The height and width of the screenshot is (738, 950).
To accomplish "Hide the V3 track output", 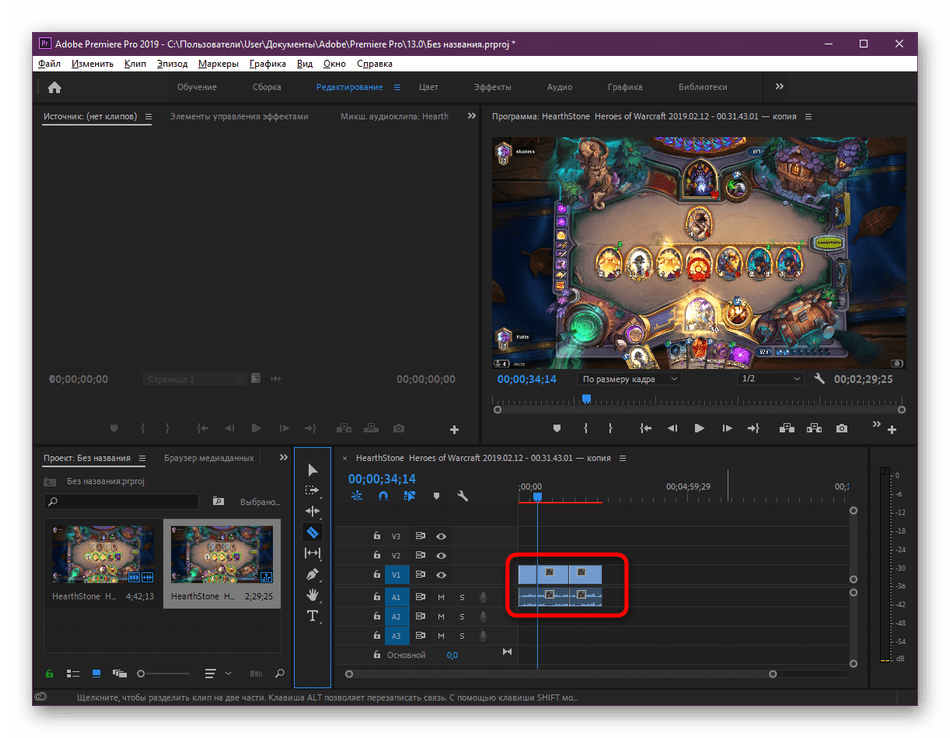I will click(441, 536).
